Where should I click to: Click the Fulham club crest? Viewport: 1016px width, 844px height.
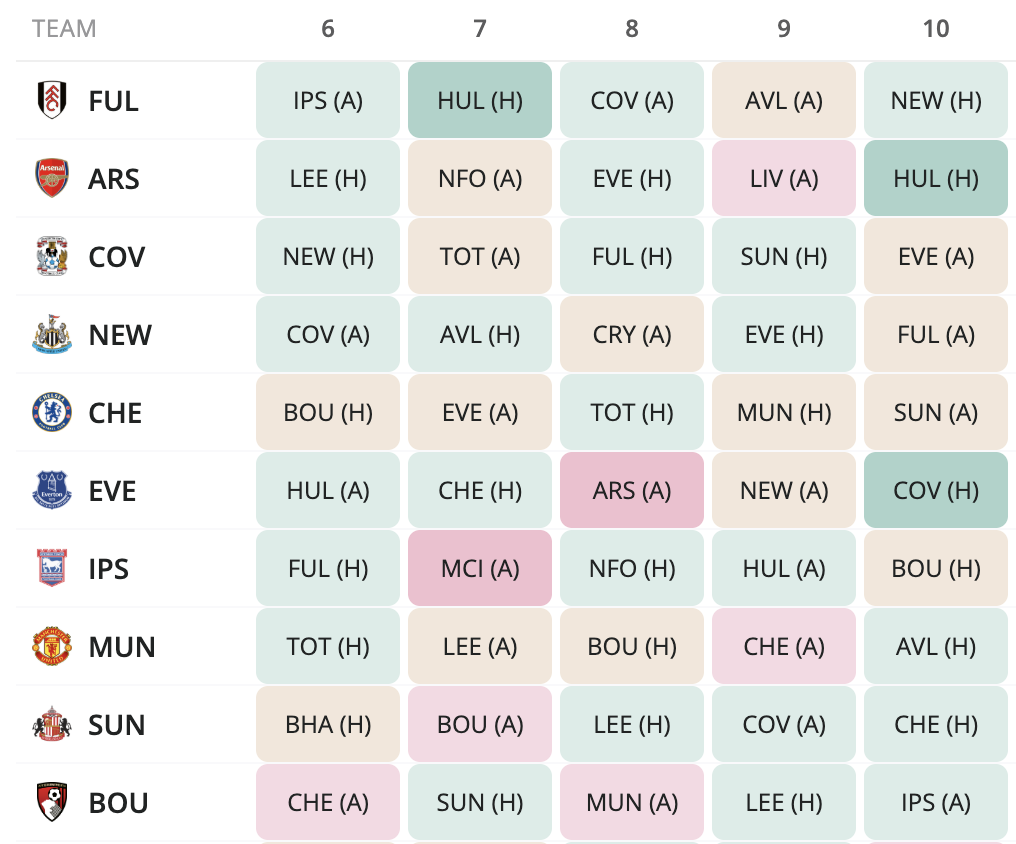52,100
